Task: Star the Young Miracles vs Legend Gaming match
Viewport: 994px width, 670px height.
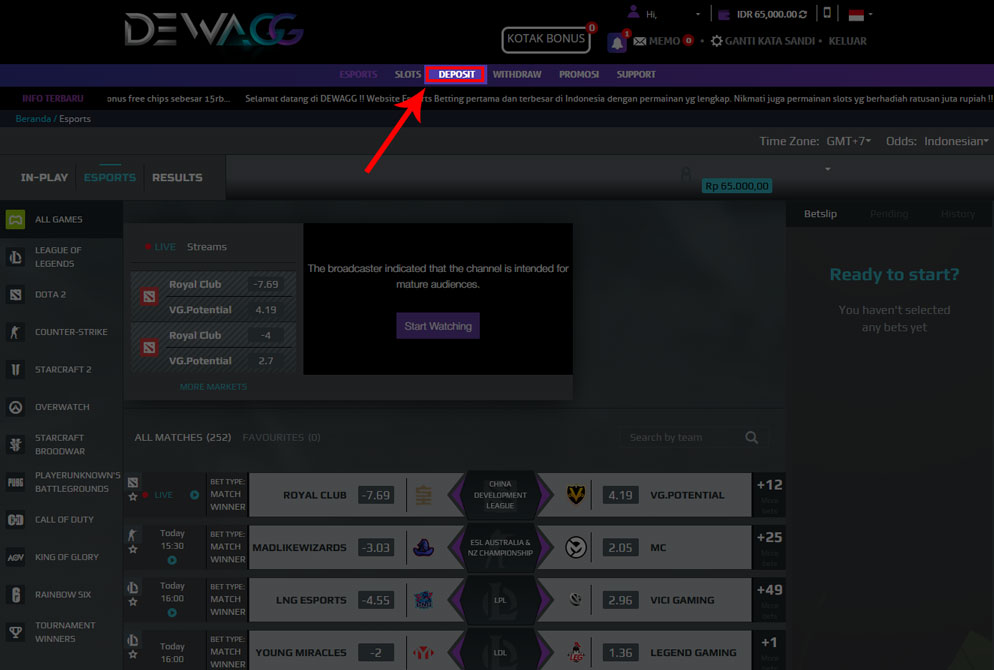Action: click(133, 654)
